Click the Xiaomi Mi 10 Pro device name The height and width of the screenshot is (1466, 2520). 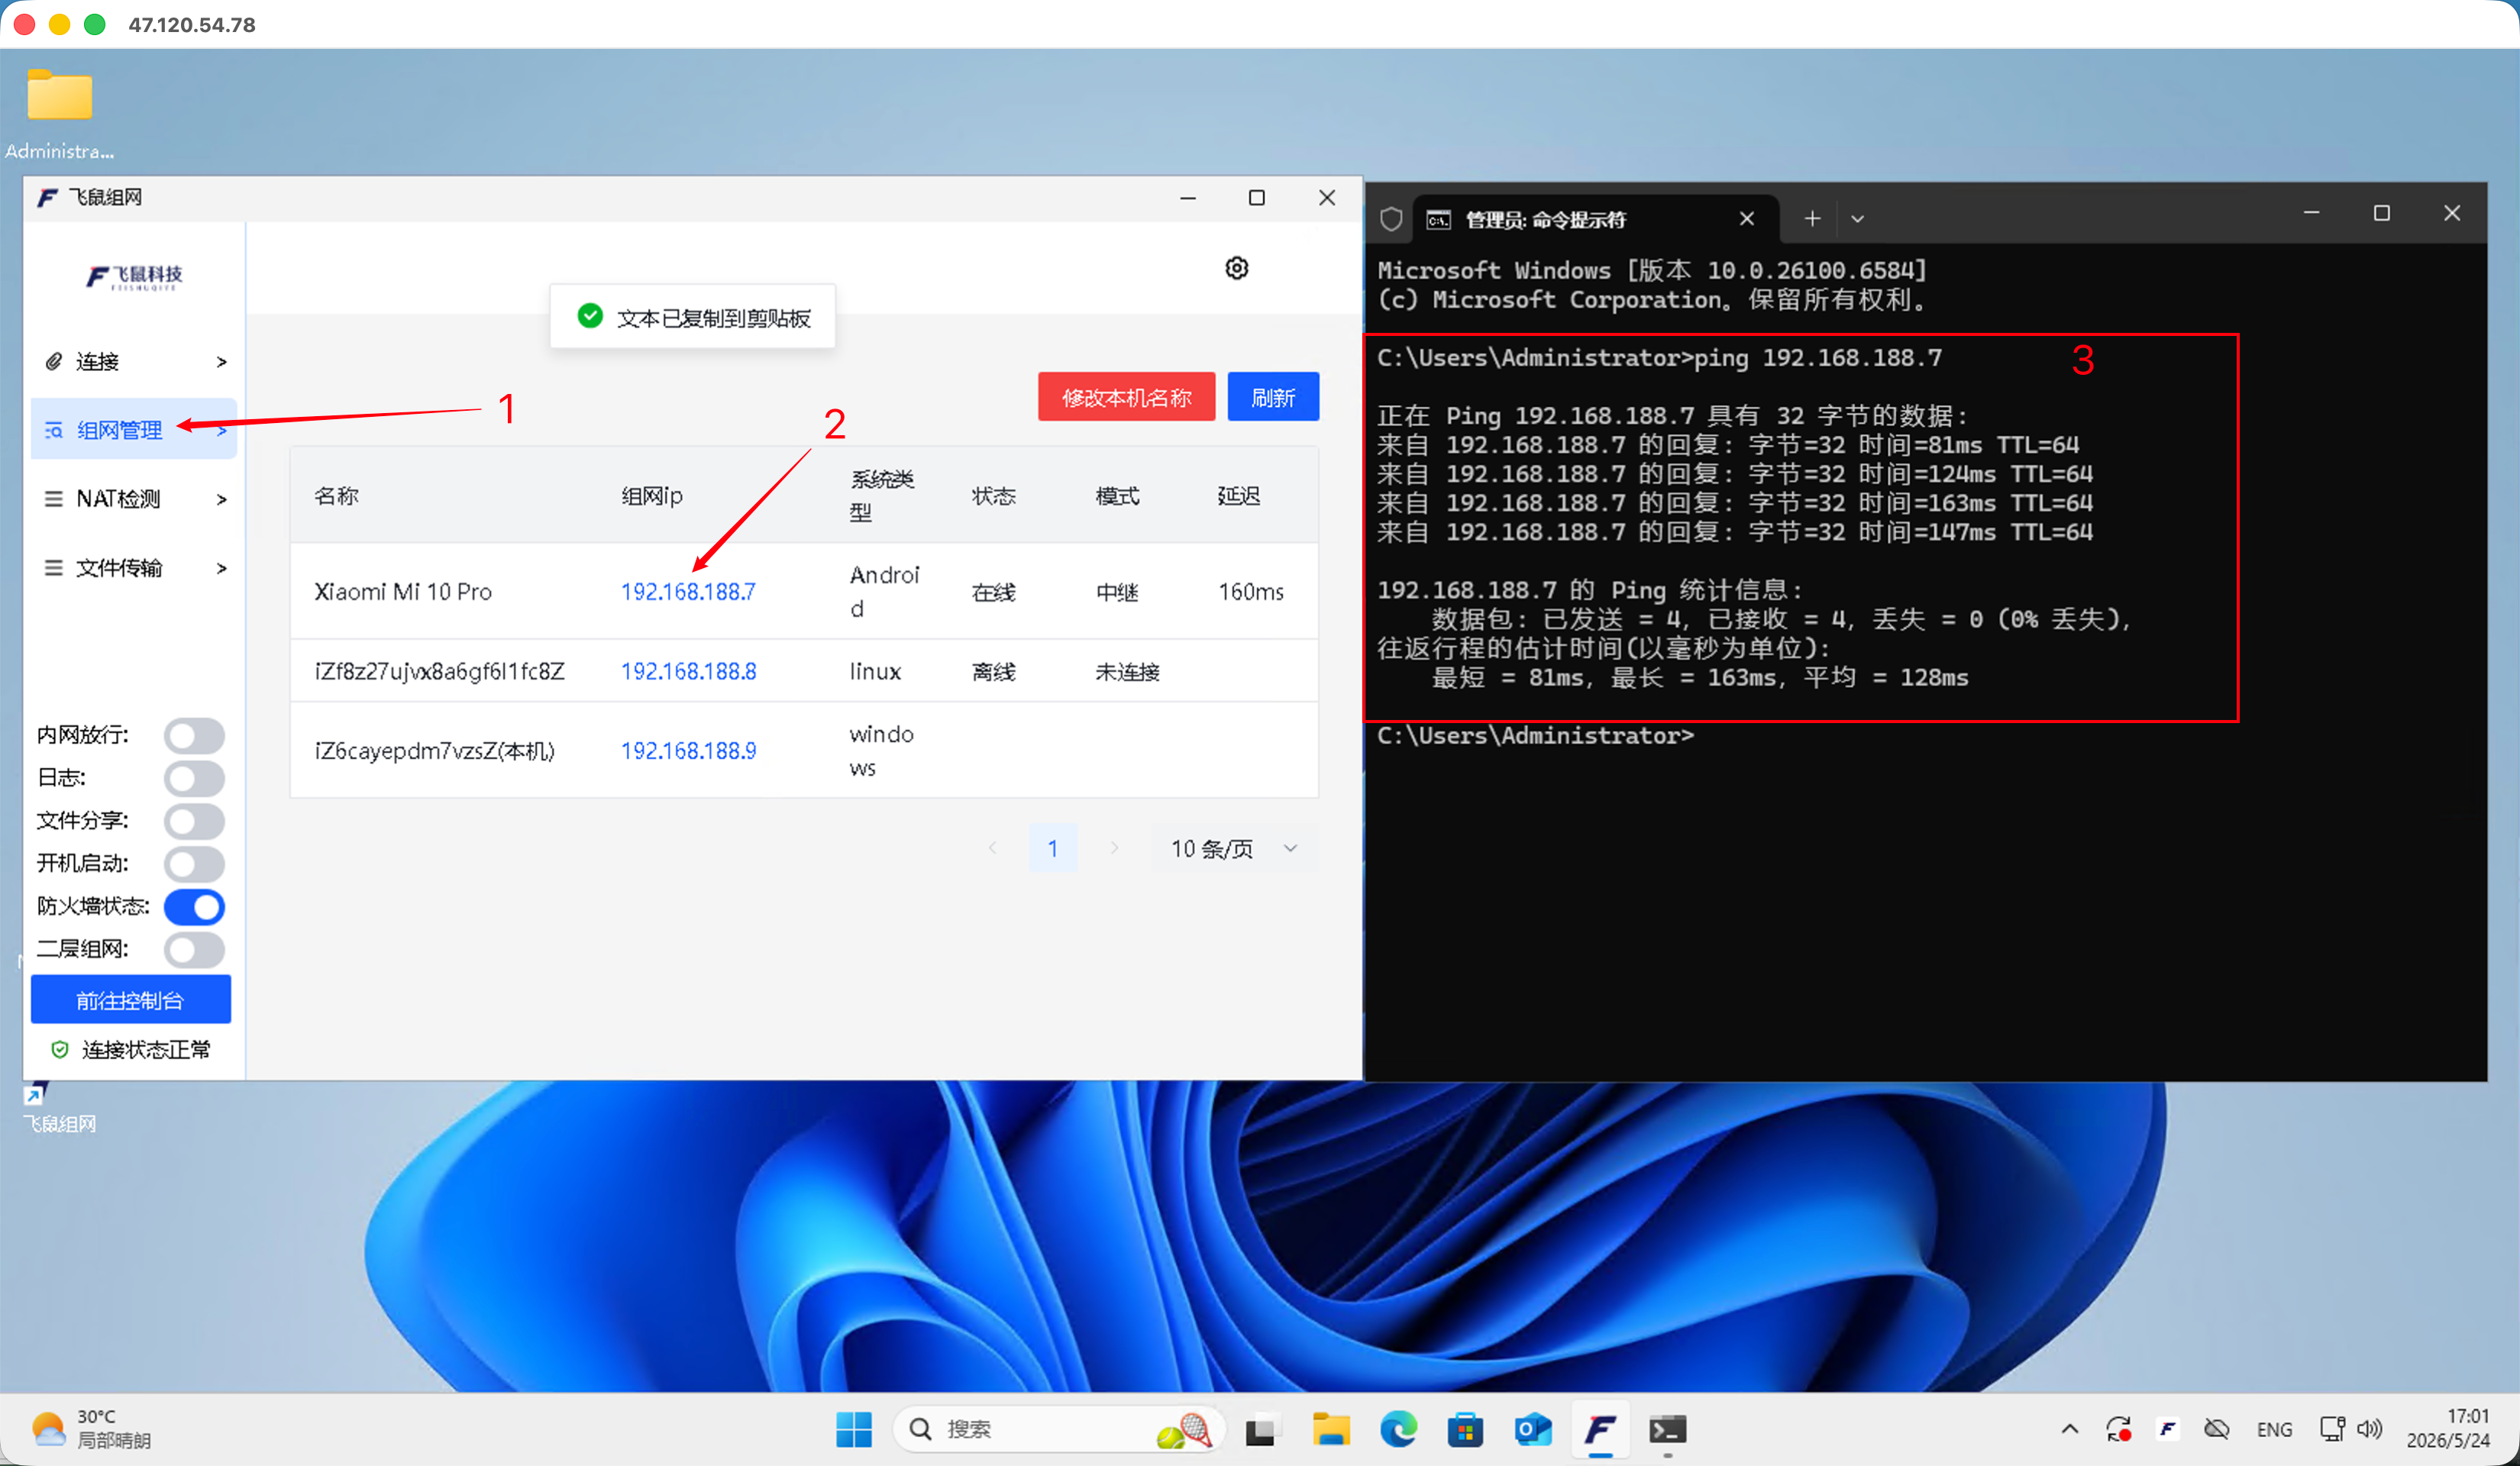pos(403,591)
